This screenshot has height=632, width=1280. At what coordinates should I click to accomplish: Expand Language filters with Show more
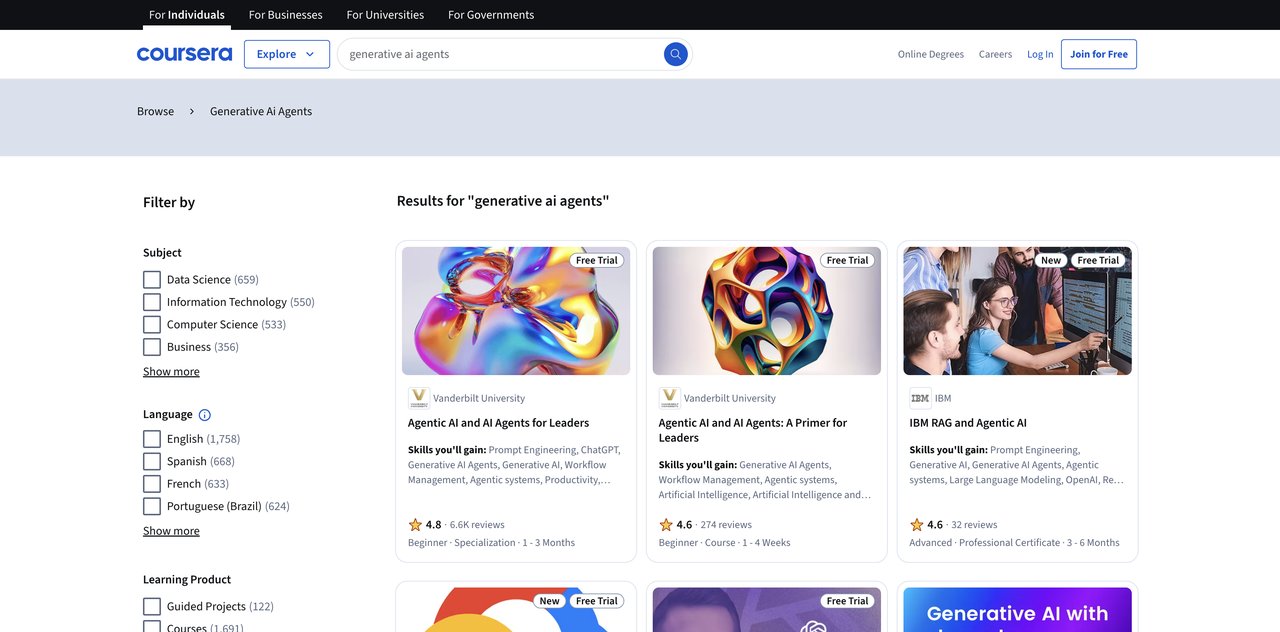click(171, 531)
